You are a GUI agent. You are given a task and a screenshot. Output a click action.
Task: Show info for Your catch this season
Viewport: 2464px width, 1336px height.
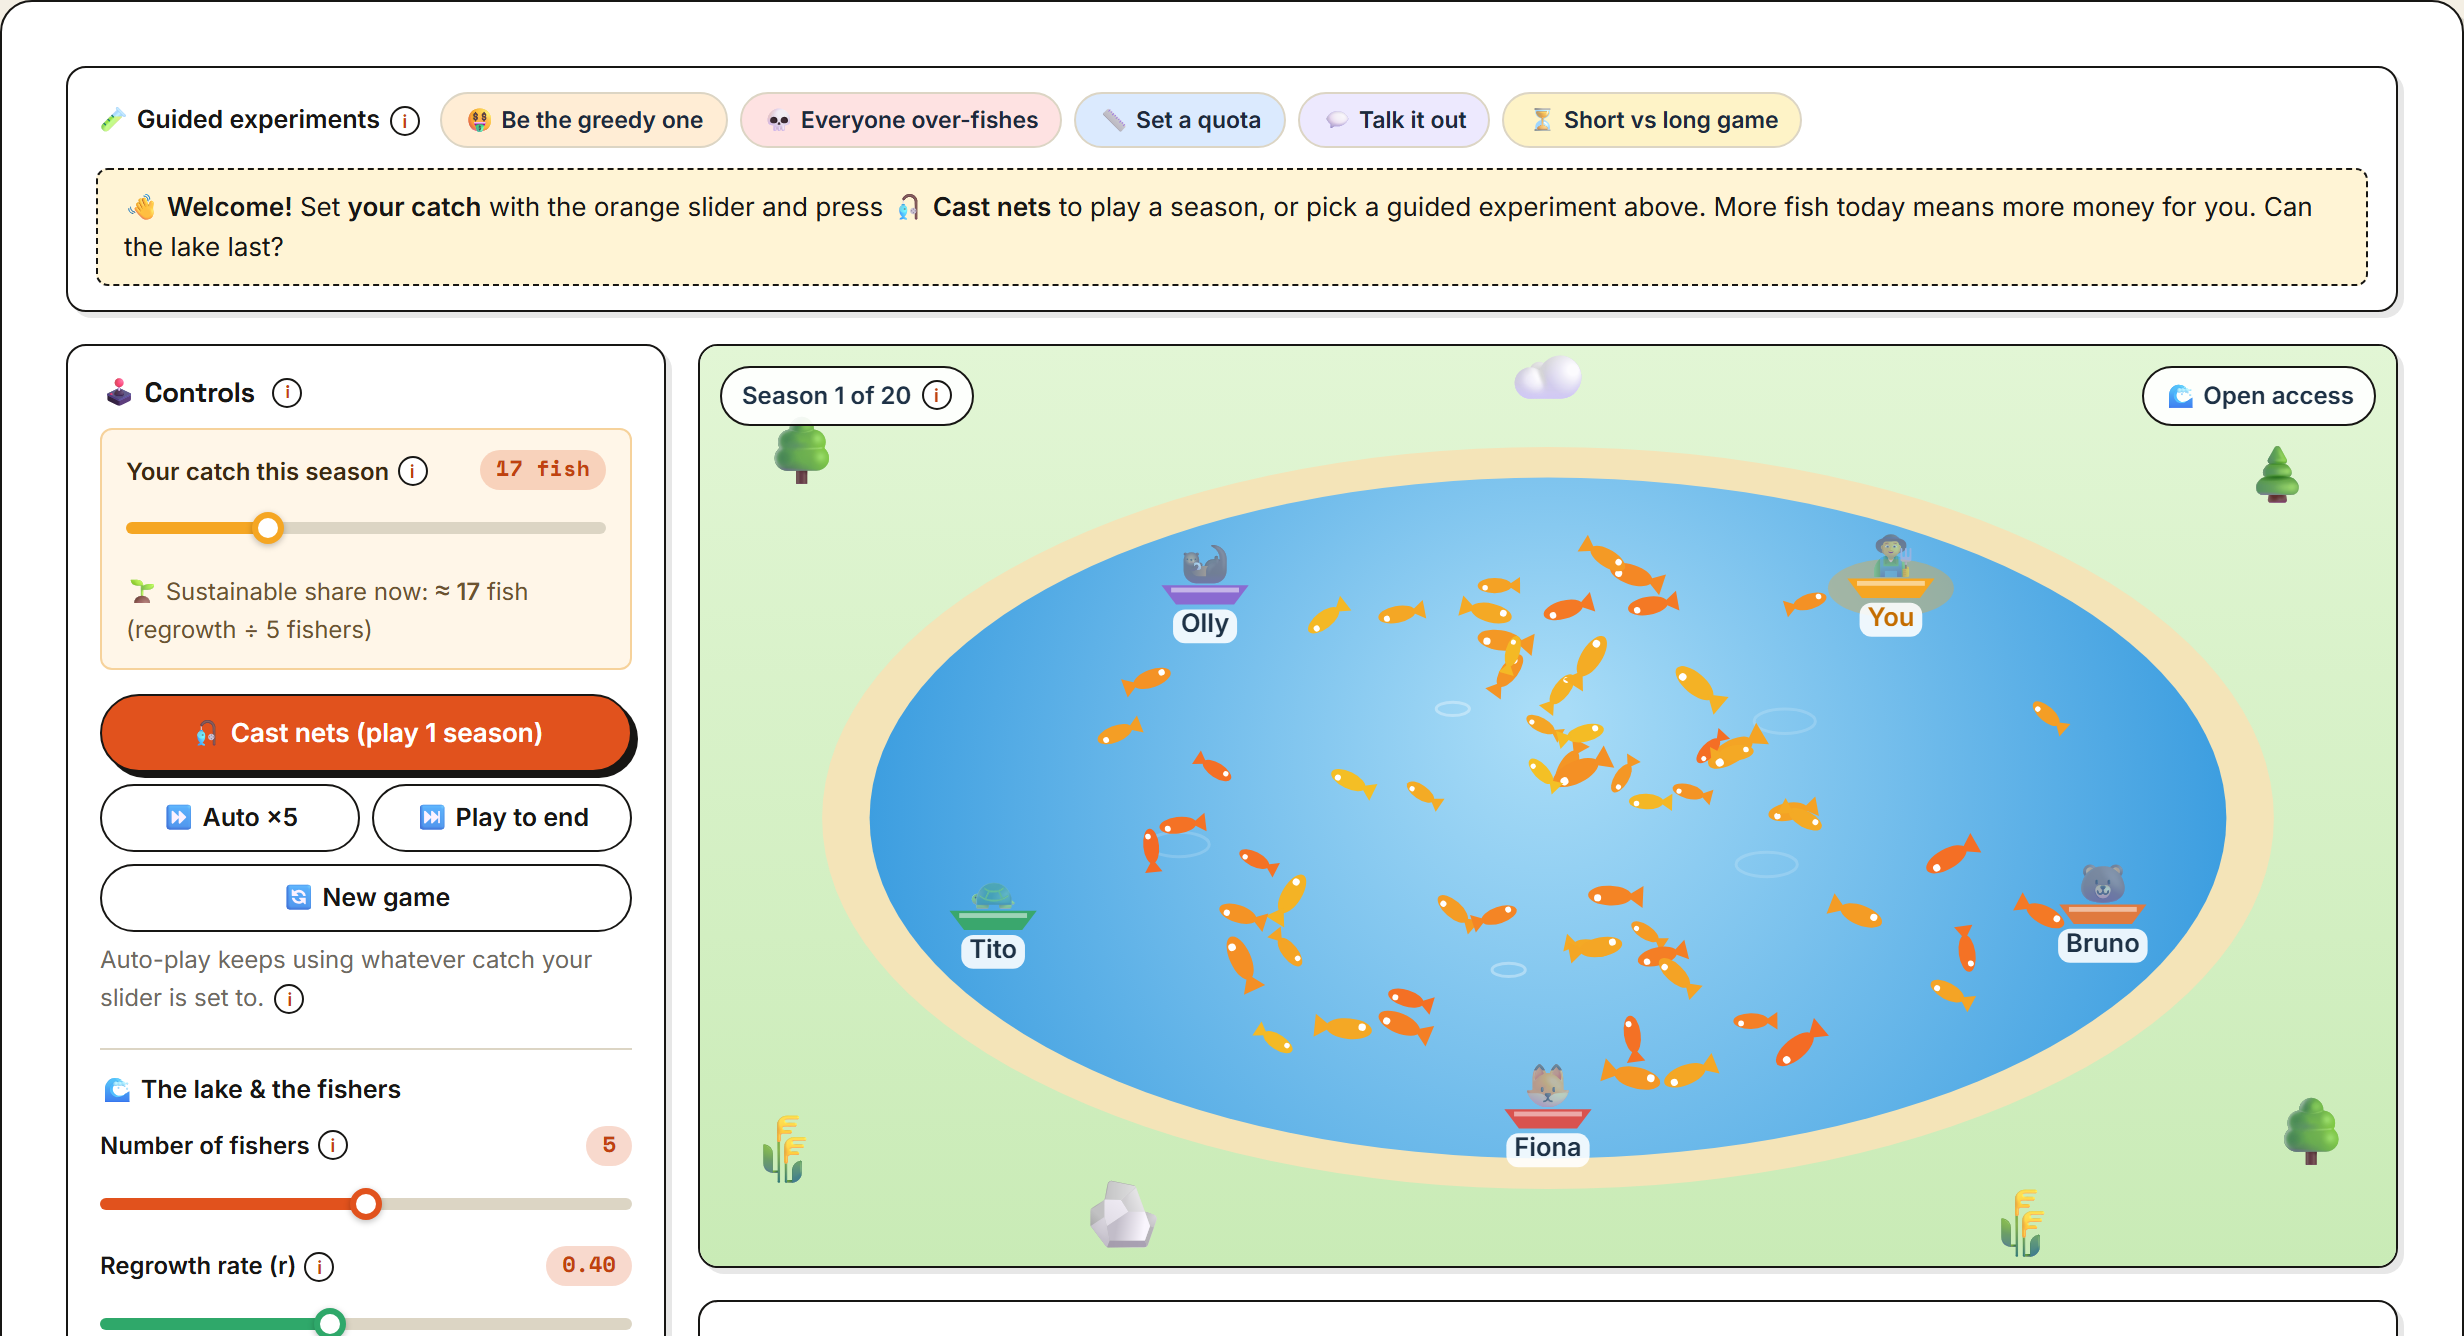413,471
